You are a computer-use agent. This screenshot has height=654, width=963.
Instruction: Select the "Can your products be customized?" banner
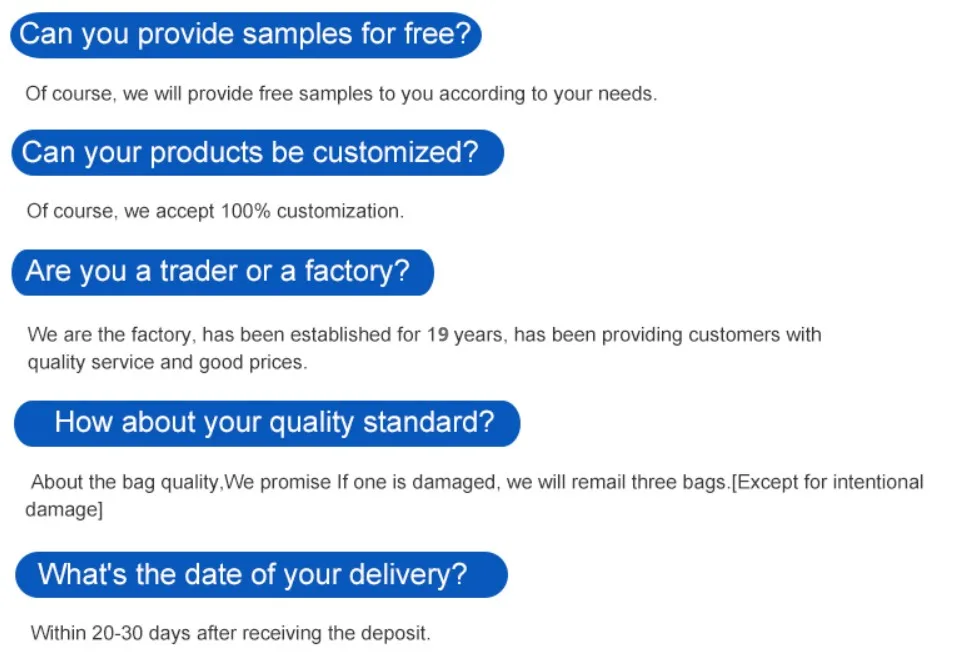point(257,152)
